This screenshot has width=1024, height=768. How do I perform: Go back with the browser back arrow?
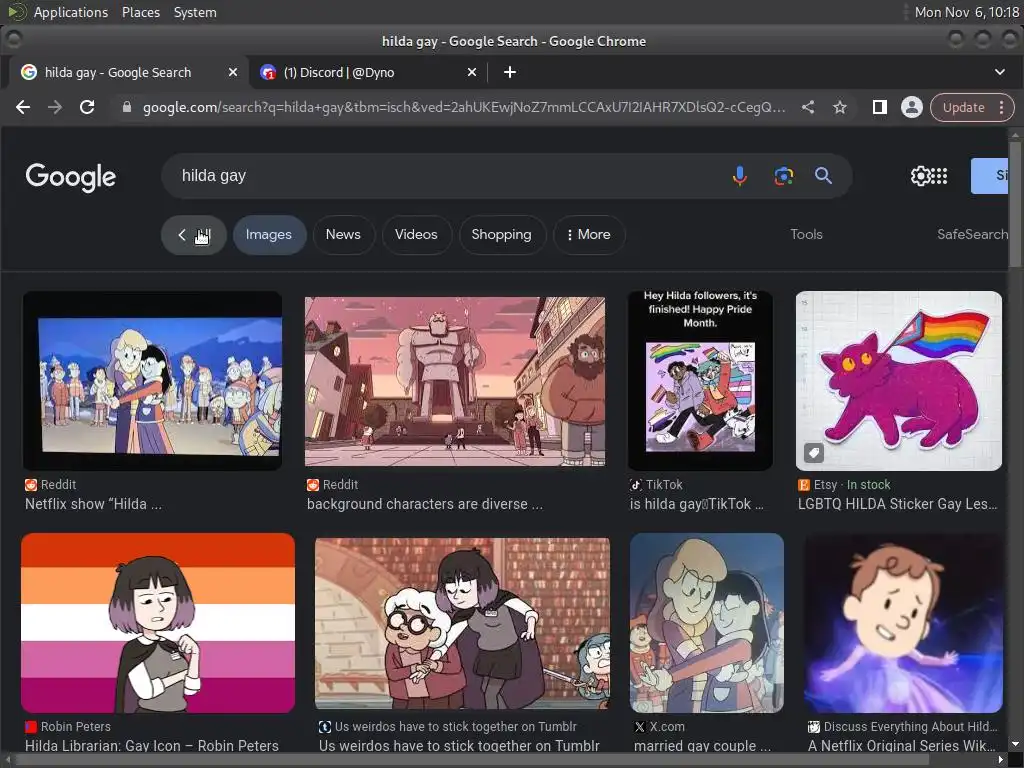click(x=23, y=107)
